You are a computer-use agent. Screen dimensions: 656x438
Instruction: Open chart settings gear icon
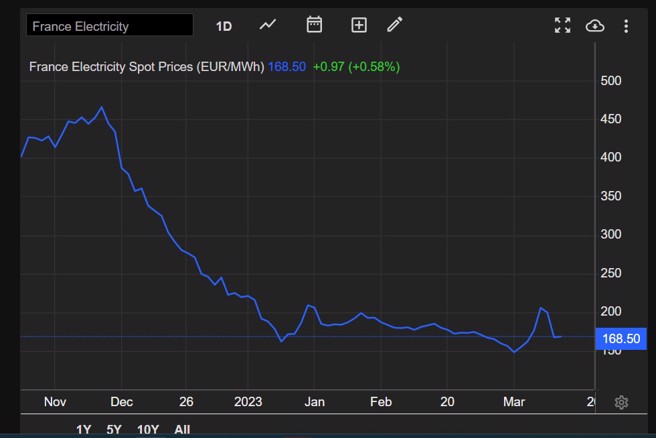[621, 402]
